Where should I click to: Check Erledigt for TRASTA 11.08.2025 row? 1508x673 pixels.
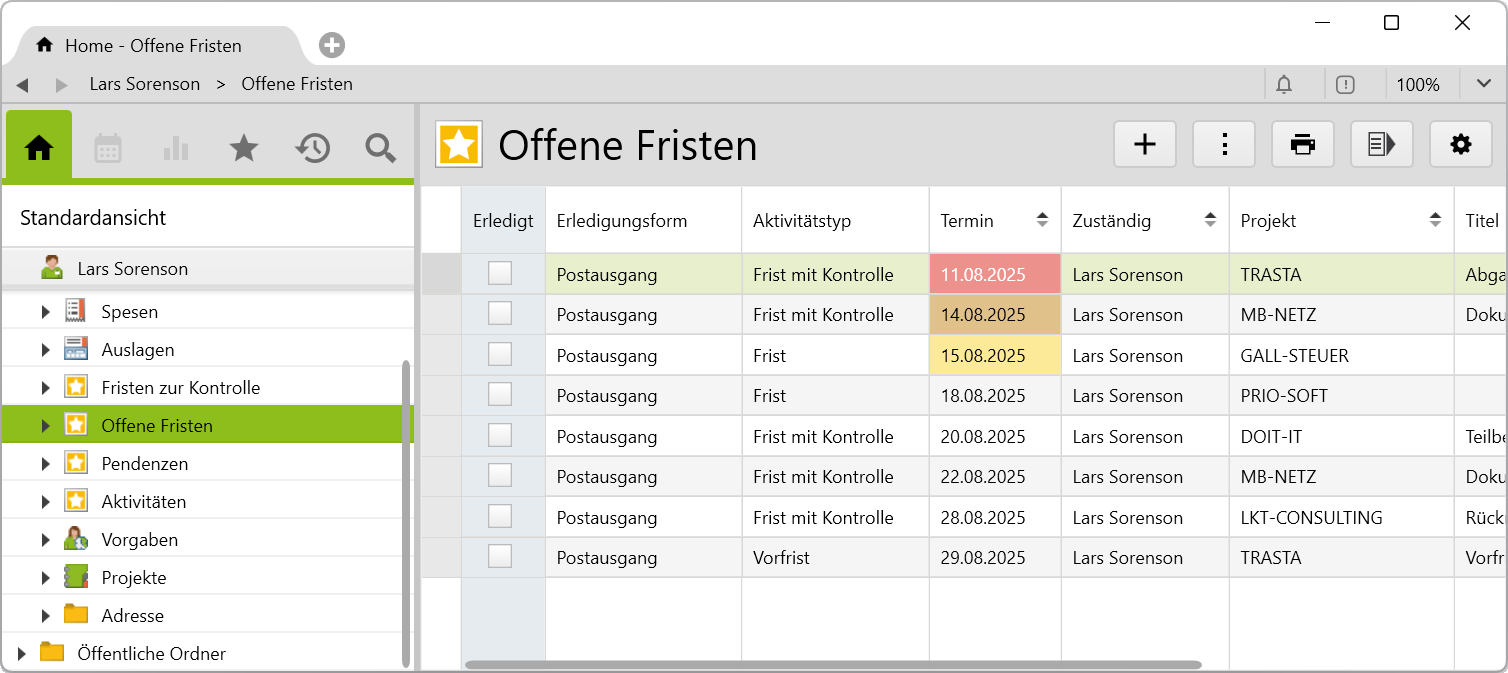(x=500, y=273)
